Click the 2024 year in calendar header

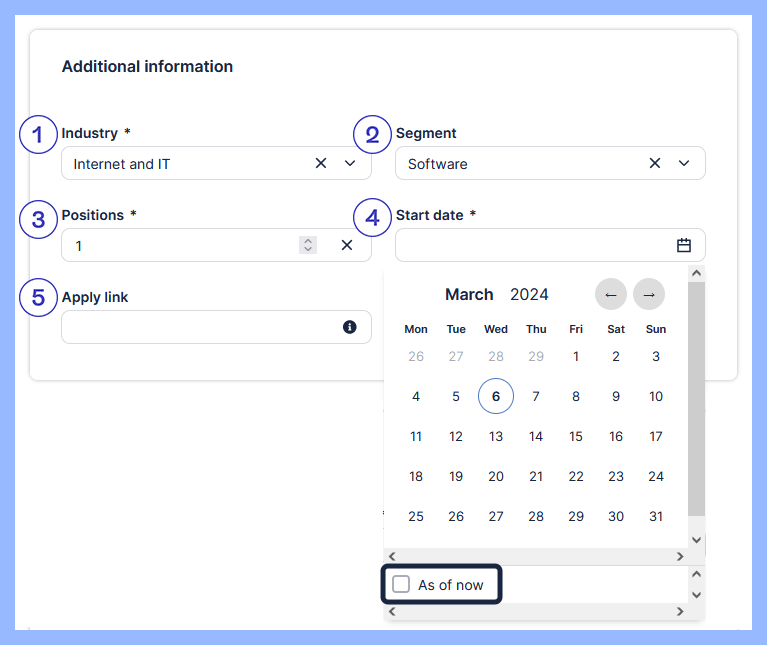click(529, 294)
